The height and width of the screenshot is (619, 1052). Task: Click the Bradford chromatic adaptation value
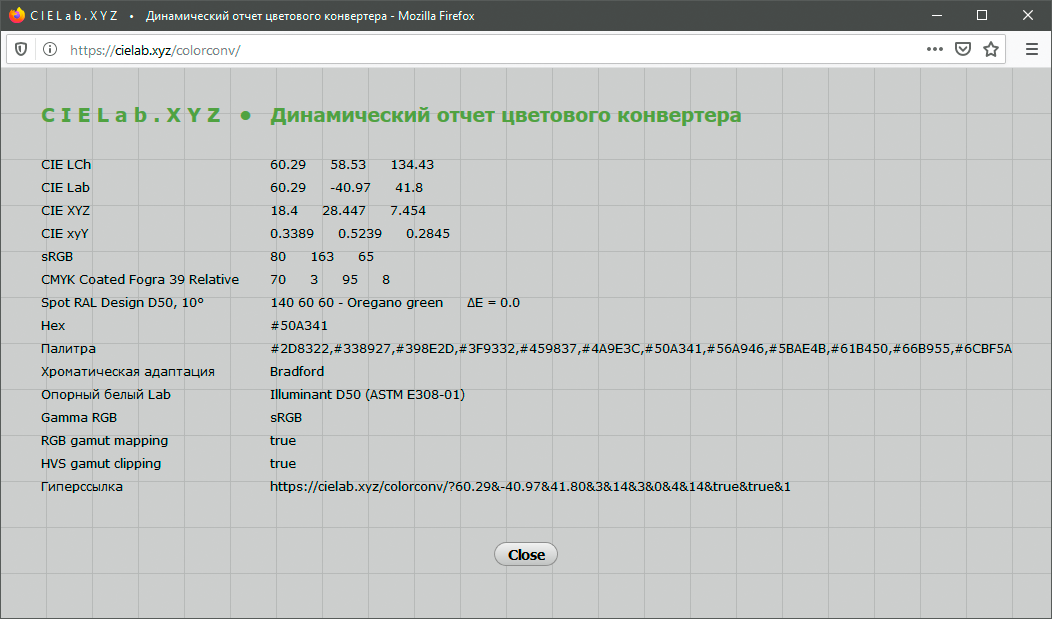297,372
